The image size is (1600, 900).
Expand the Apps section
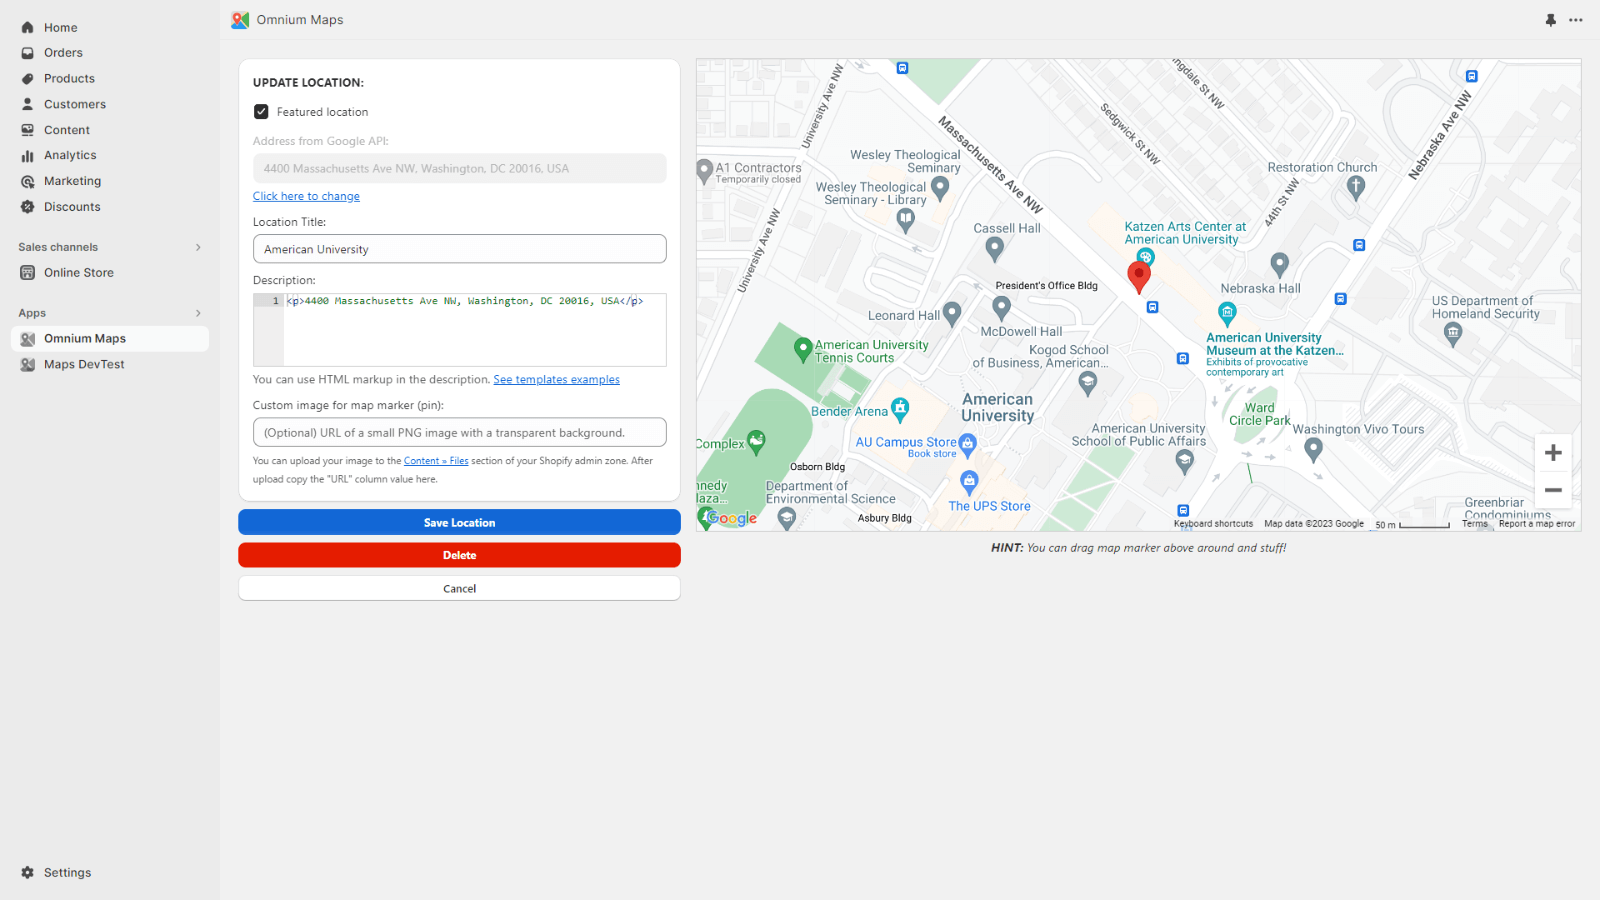(196, 312)
